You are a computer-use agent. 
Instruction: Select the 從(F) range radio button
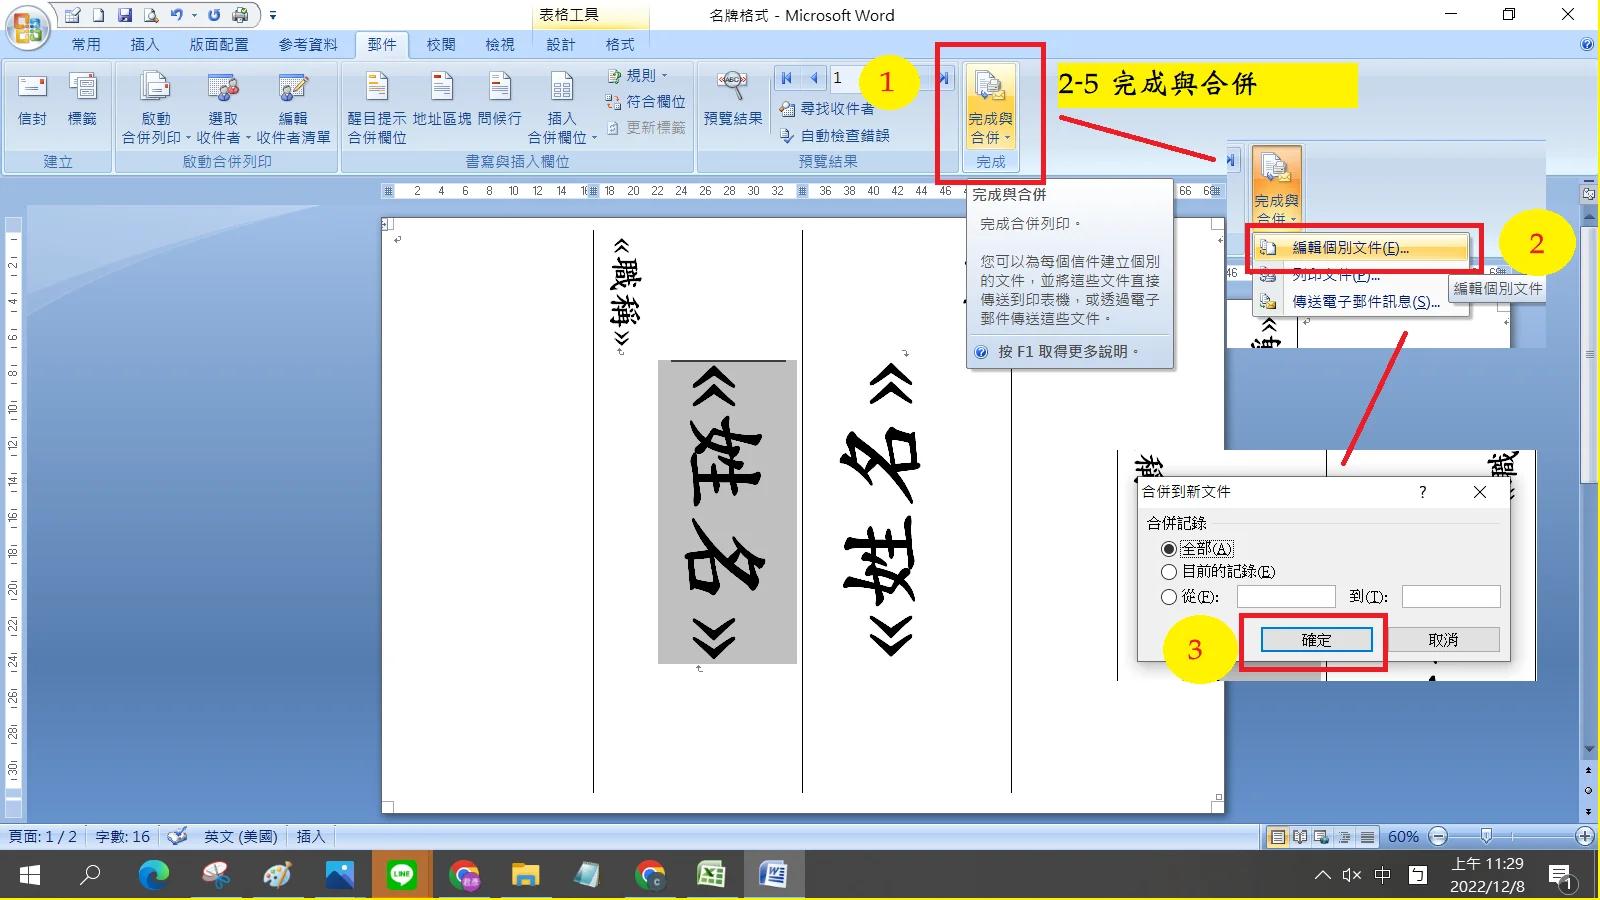tap(1169, 597)
